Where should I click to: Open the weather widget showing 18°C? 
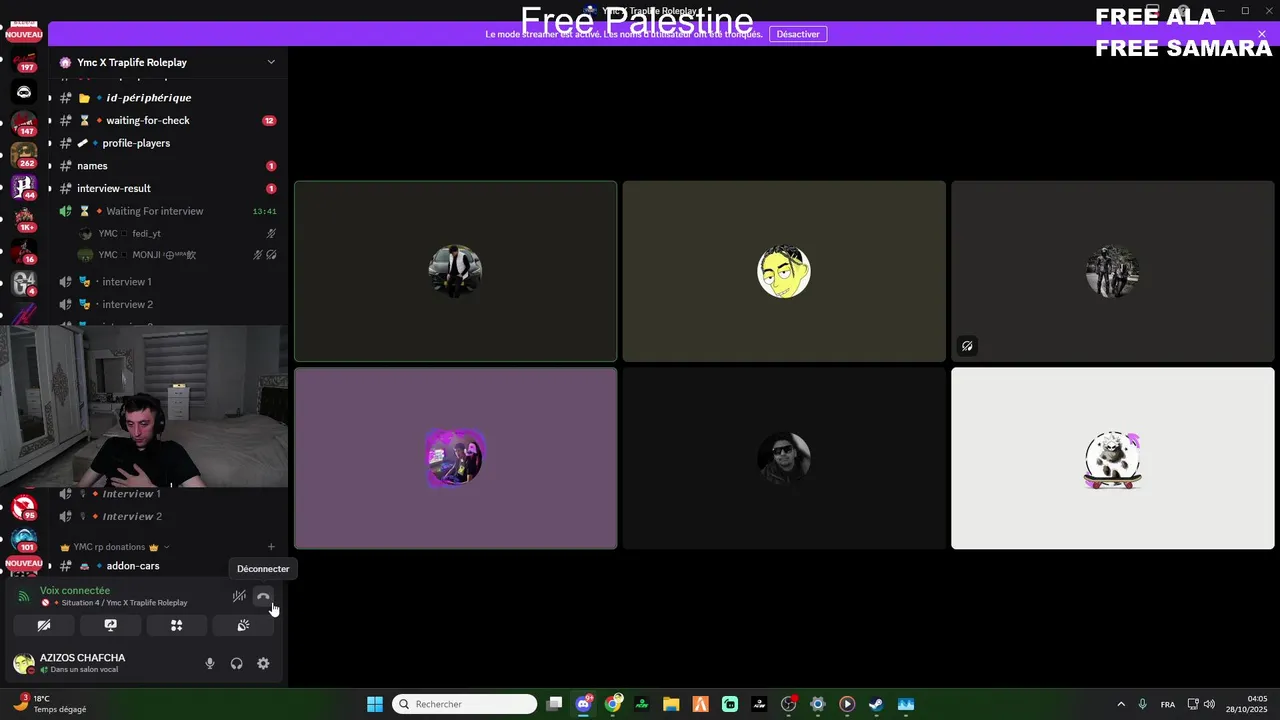(50, 704)
